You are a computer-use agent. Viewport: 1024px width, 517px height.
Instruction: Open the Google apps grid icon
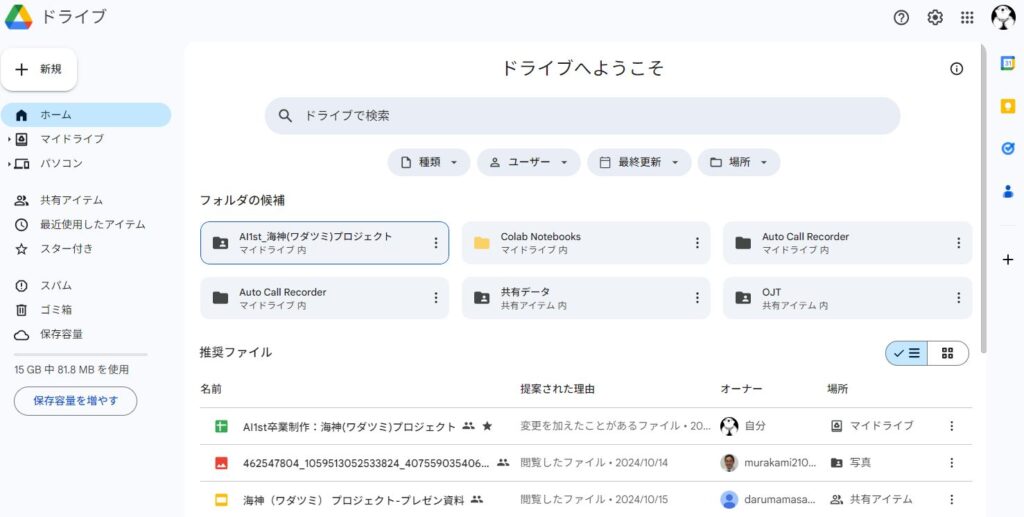point(968,18)
